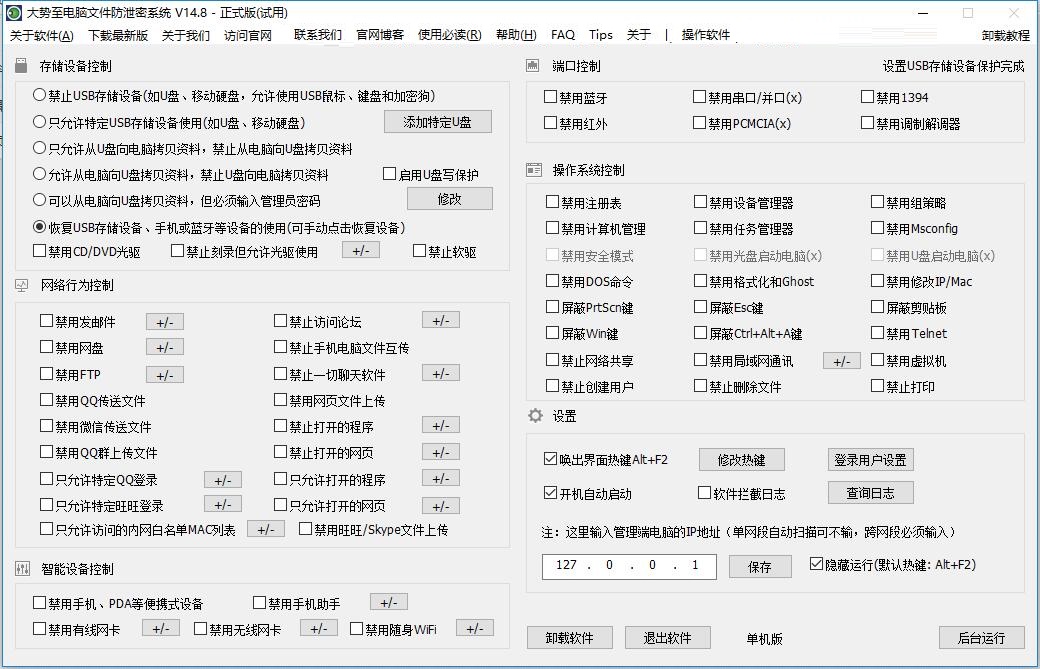The height and width of the screenshot is (669, 1040).
Task: Open 使用必读(R) menu
Action: (x=450, y=35)
